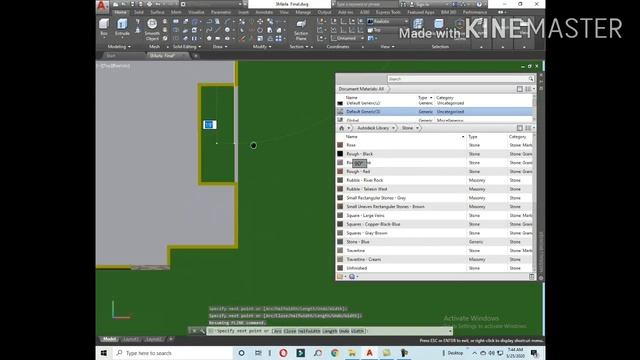
Task: Click the Sign In button
Action: pyautogui.click(x=420, y=4)
